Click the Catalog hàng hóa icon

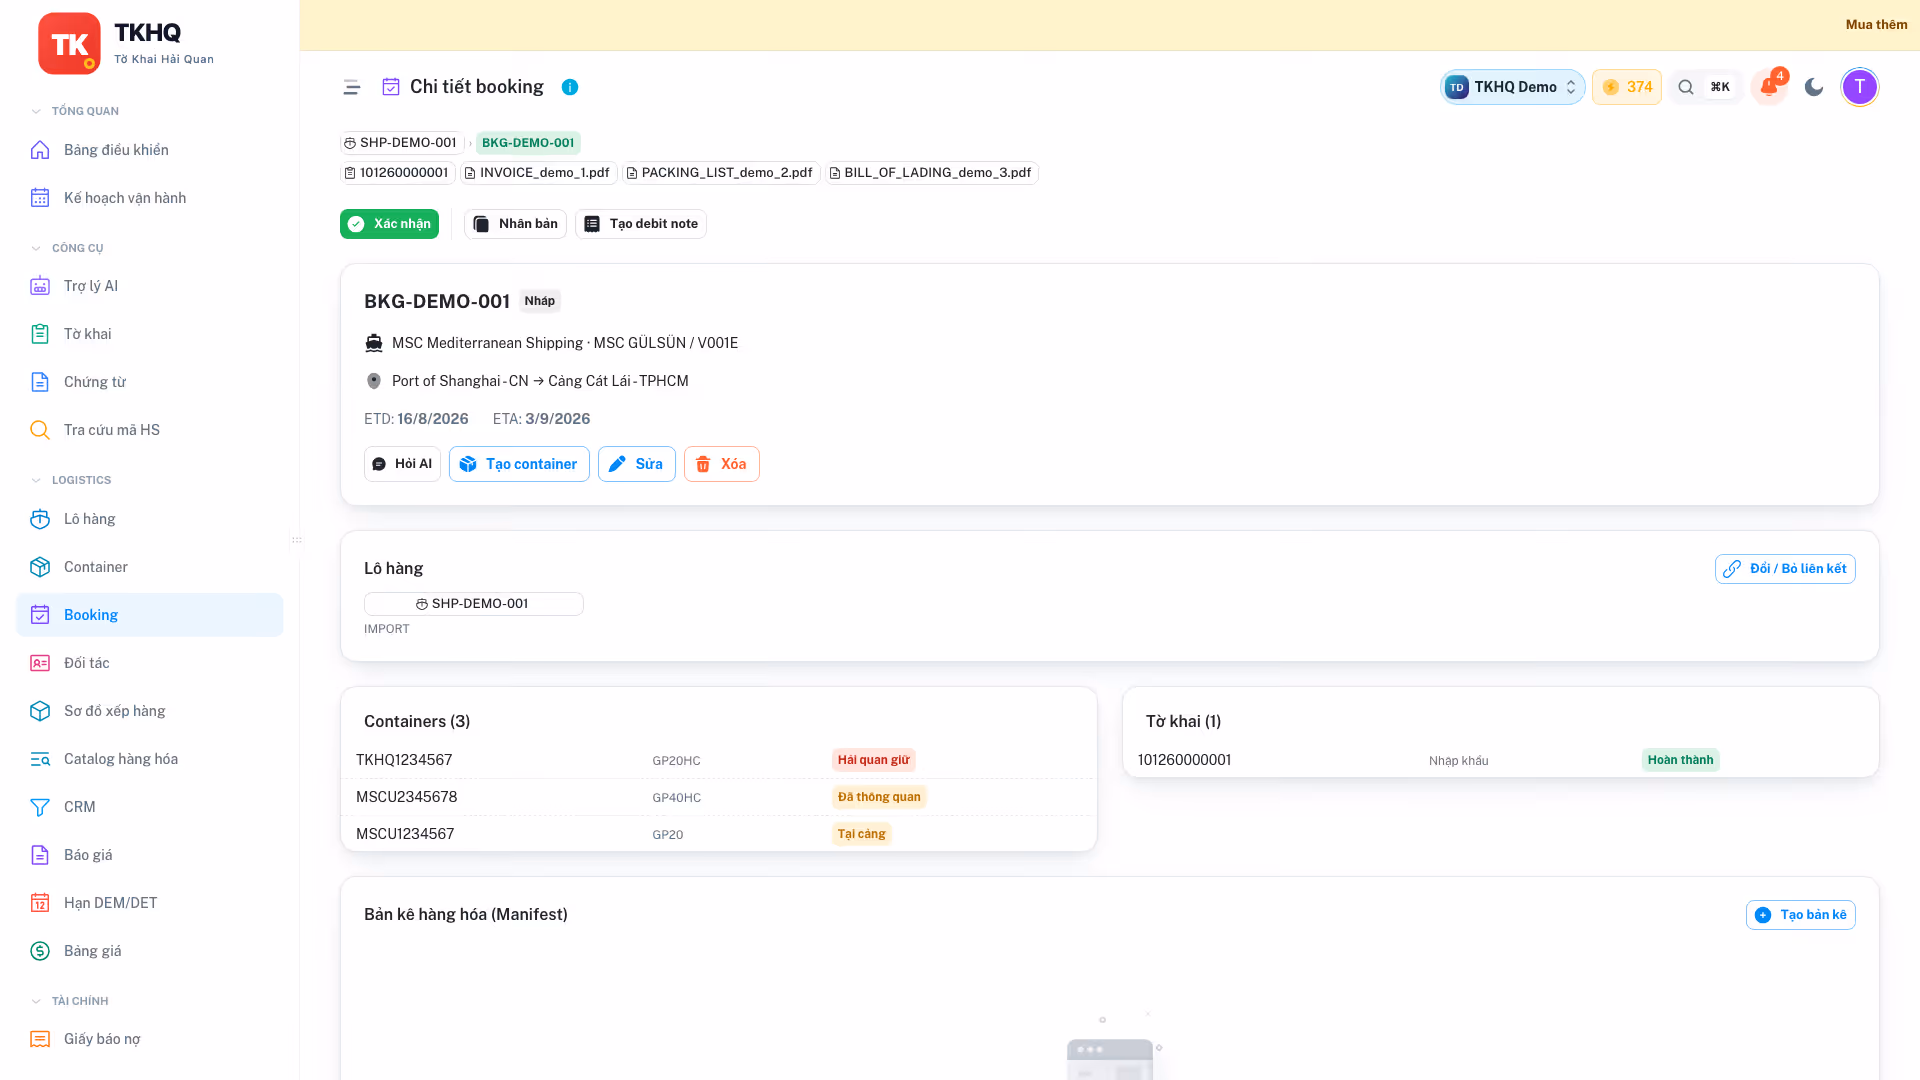coord(40,759)
